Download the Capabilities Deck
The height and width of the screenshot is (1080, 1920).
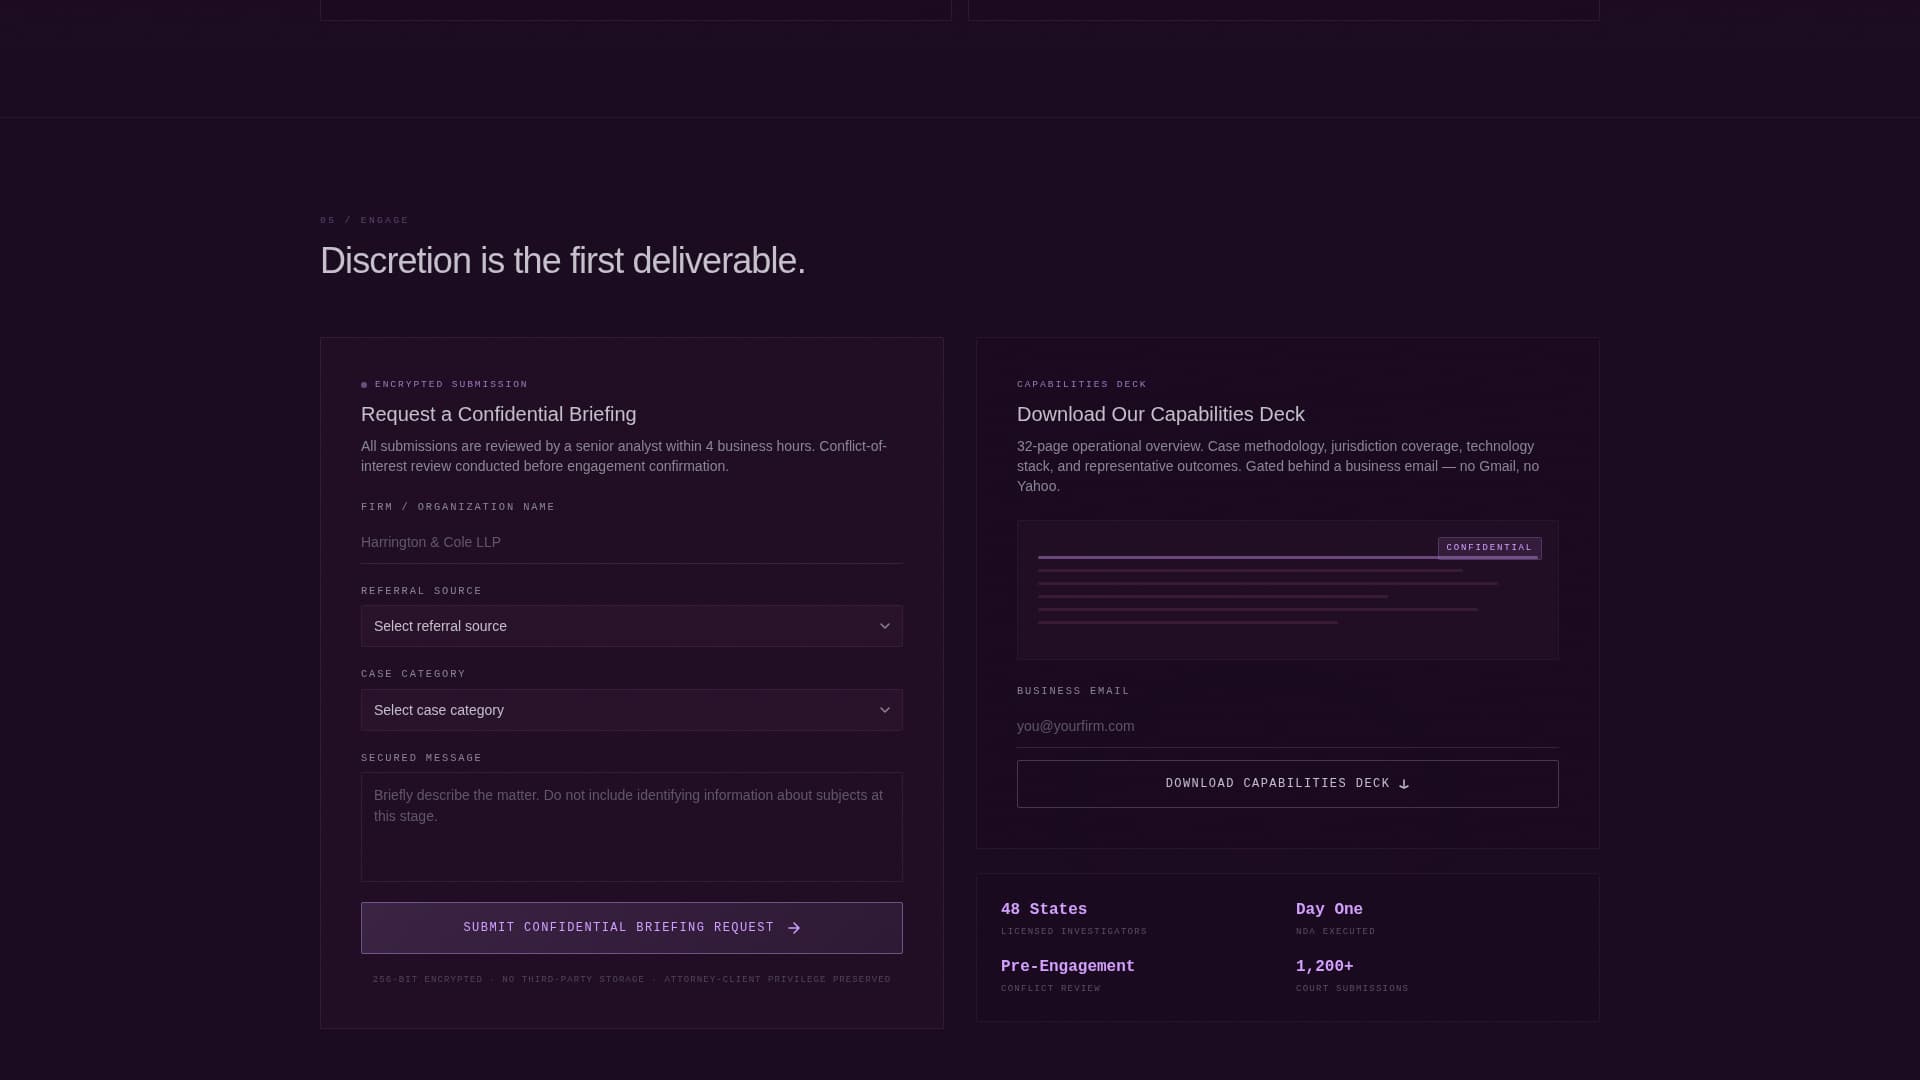coord(1287,784)
